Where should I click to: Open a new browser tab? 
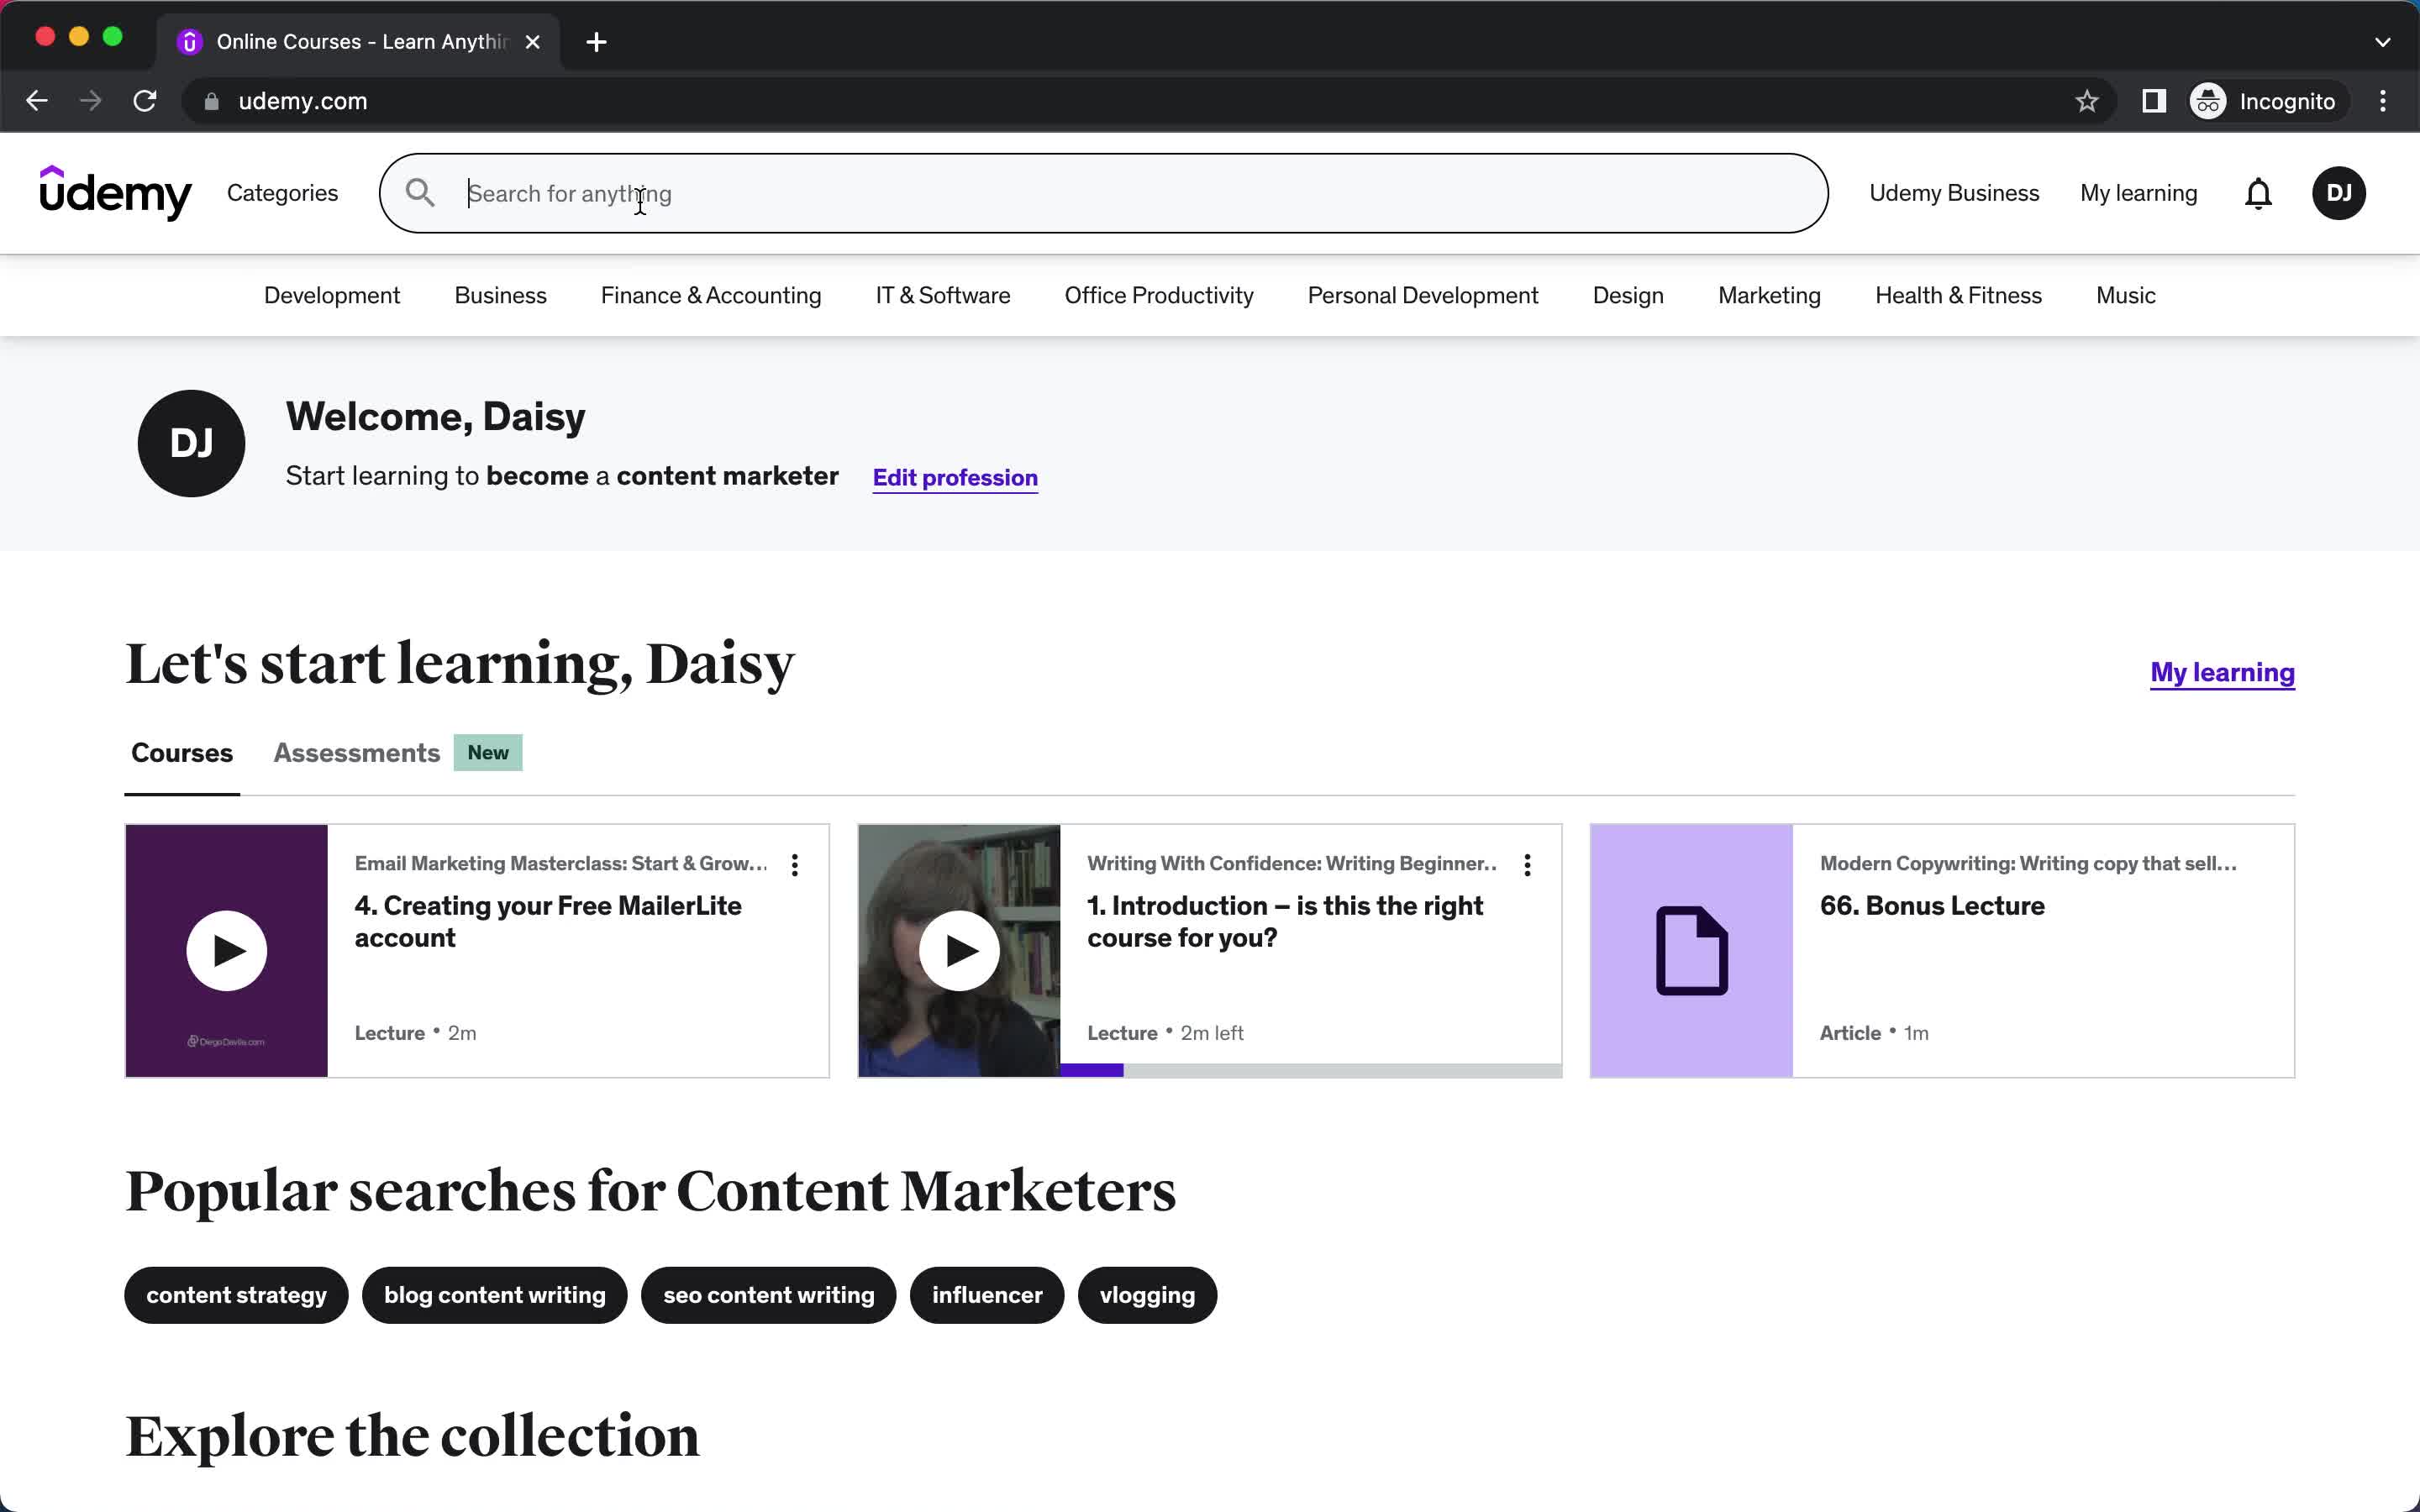(x=596, y=42)
